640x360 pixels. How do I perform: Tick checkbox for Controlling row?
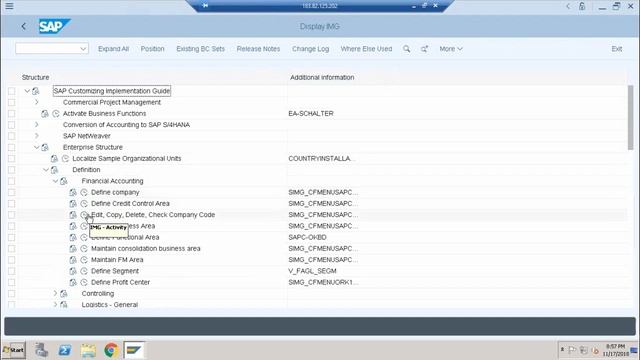click(x=11, y=293)
